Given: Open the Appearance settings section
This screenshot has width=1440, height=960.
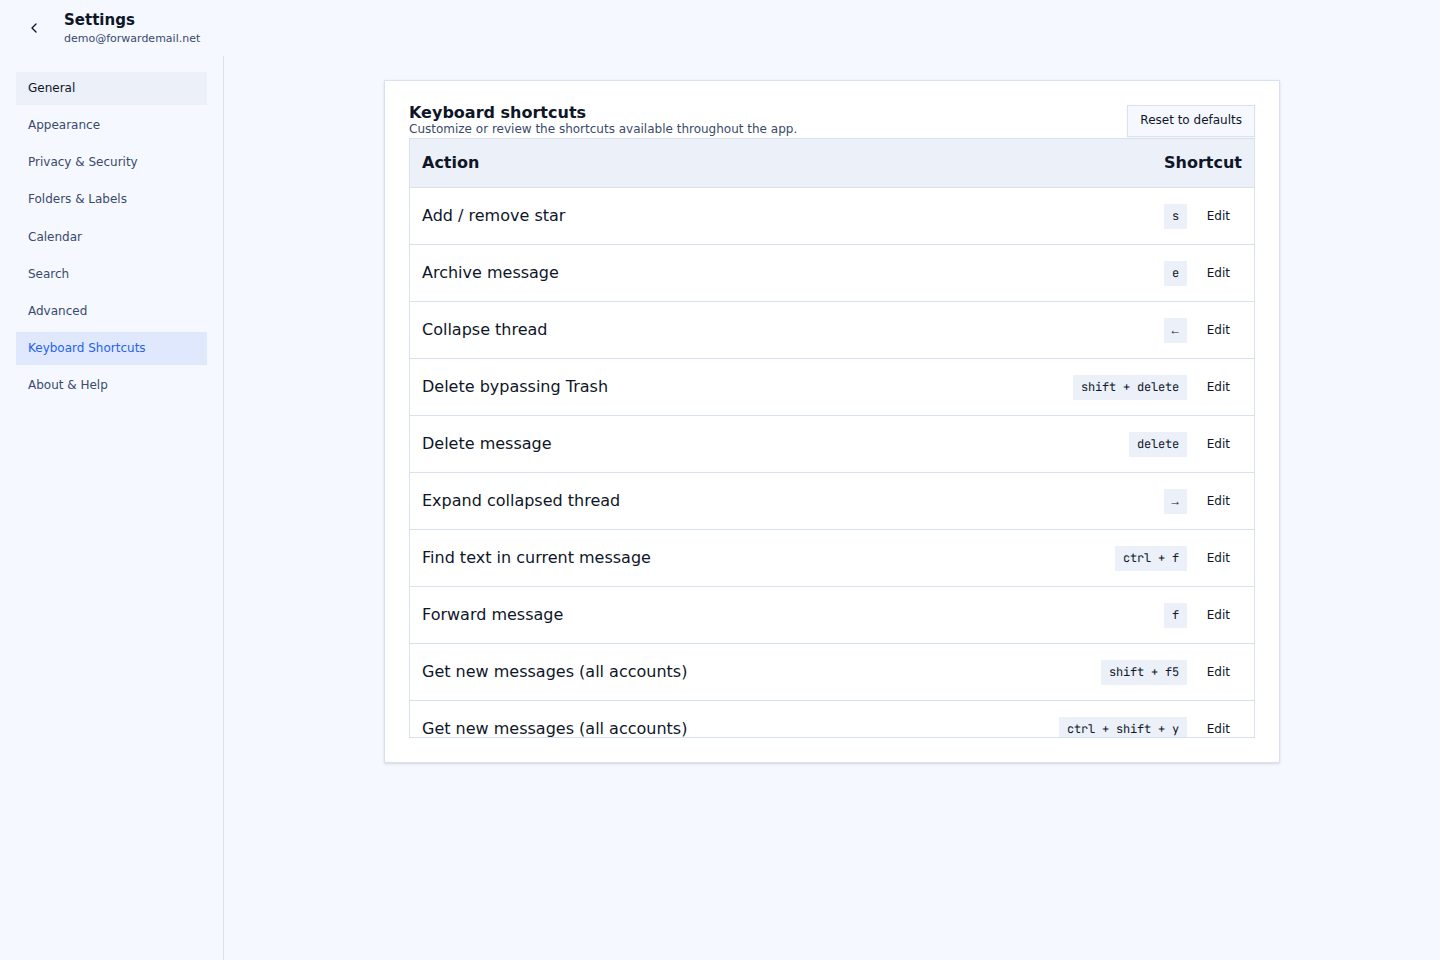Looking at the screenshot, I should click(111, 125).
